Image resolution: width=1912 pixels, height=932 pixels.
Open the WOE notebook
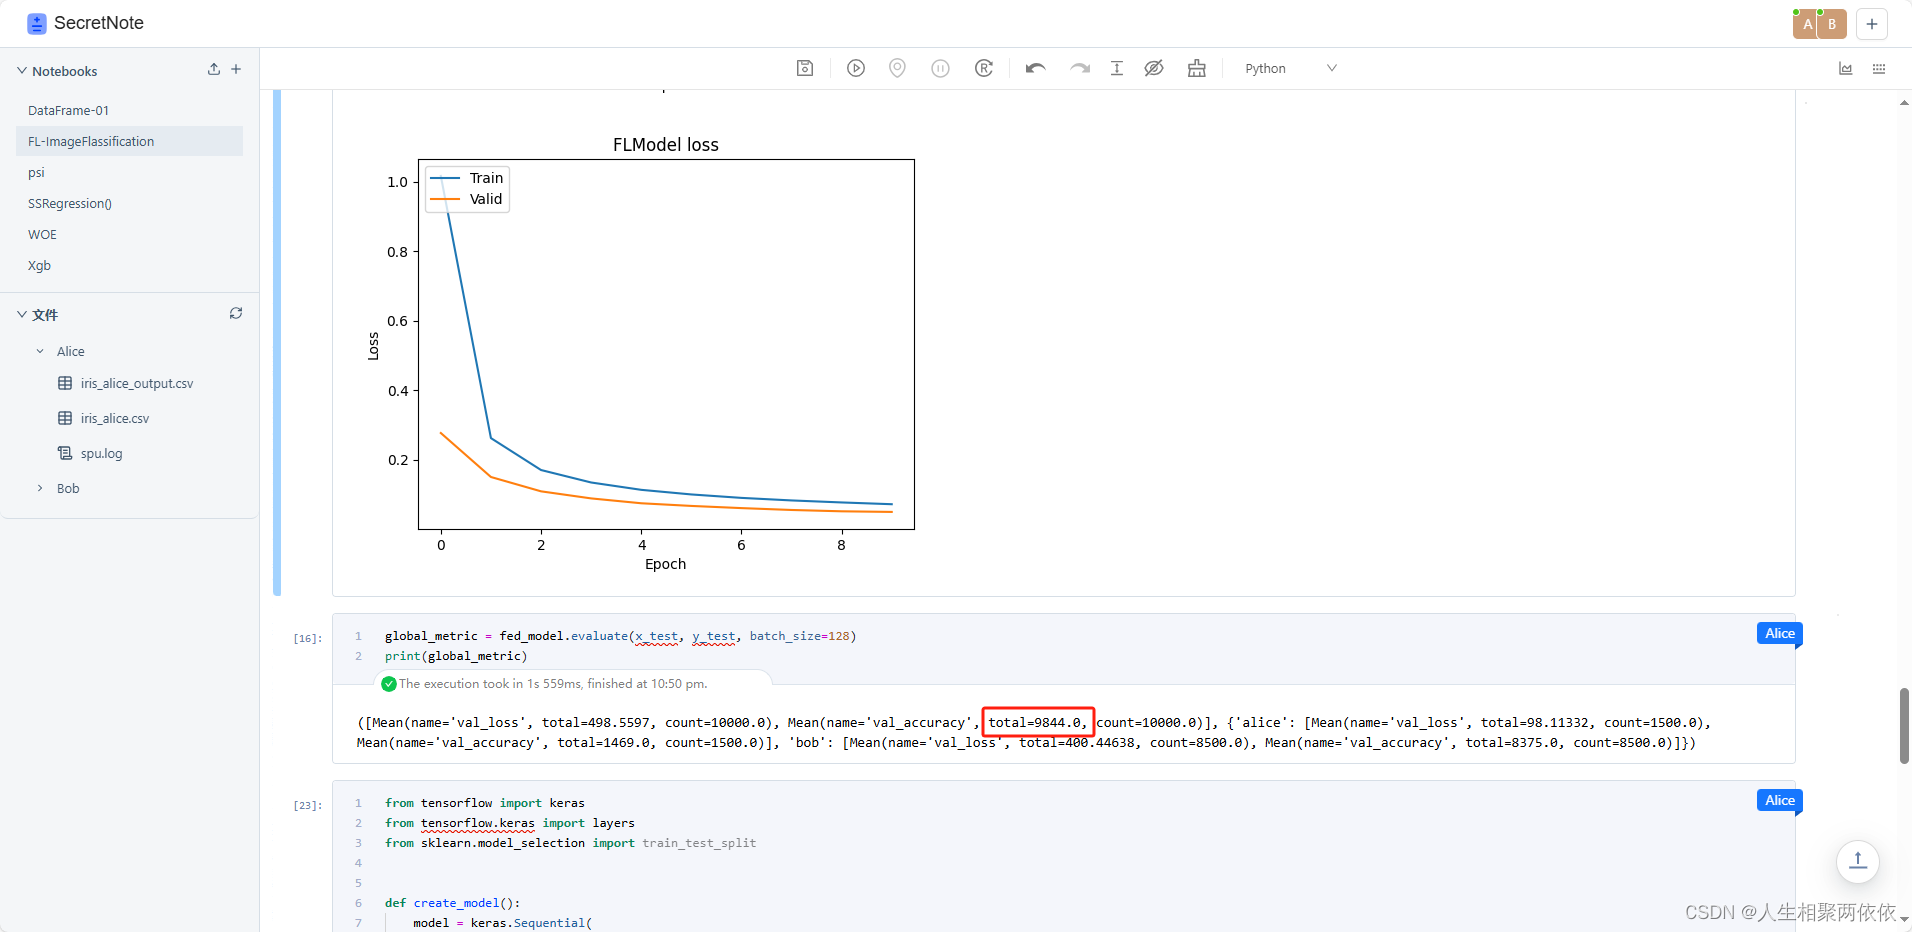pos(129,234)
